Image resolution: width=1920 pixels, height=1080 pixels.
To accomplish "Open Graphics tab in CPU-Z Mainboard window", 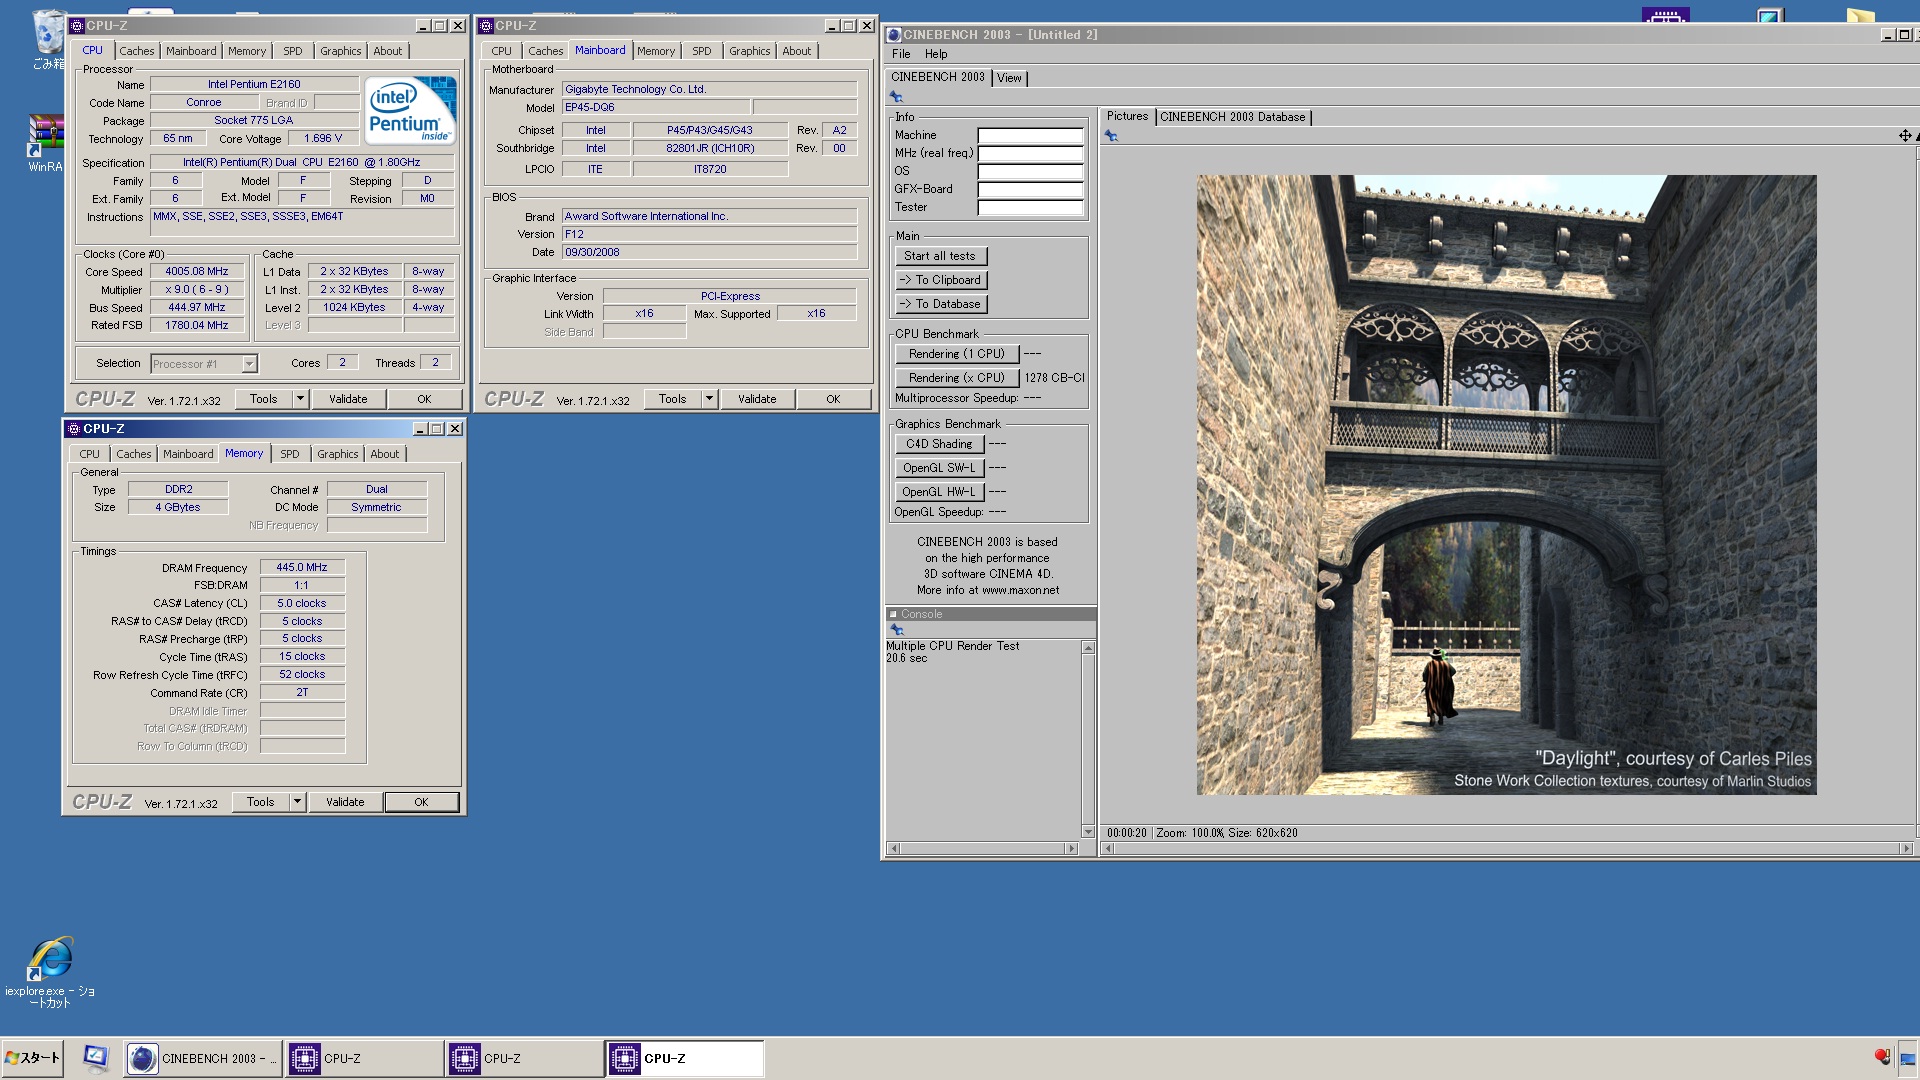I will (750, 51).
